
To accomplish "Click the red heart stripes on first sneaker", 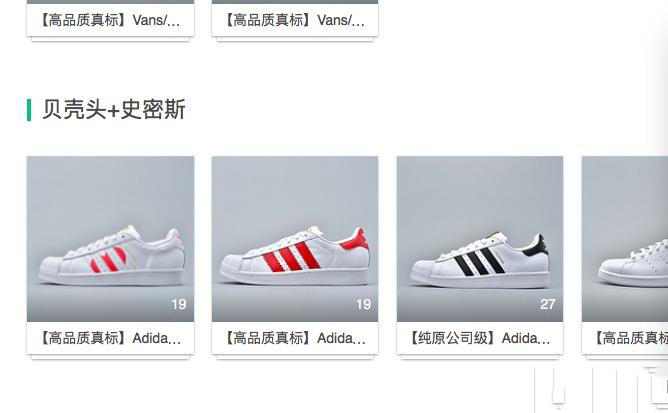I will 108,260.
